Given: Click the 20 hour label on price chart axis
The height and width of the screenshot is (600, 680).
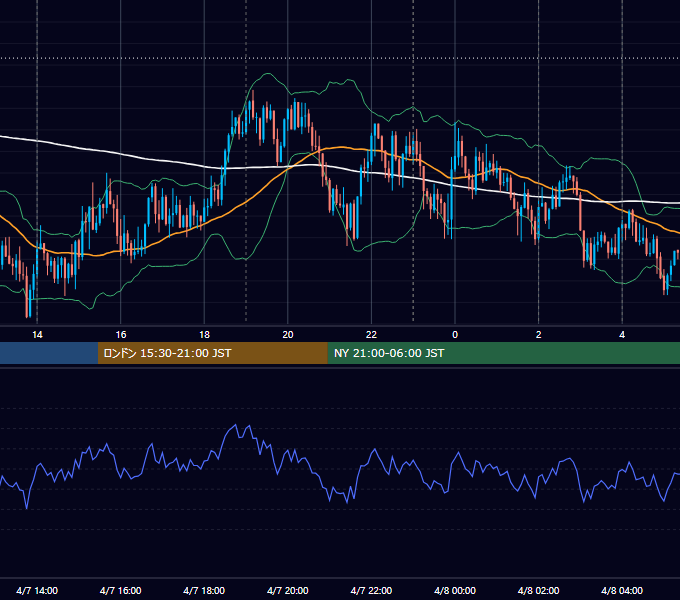Looking at the screenshot, I should pos(288,335).
